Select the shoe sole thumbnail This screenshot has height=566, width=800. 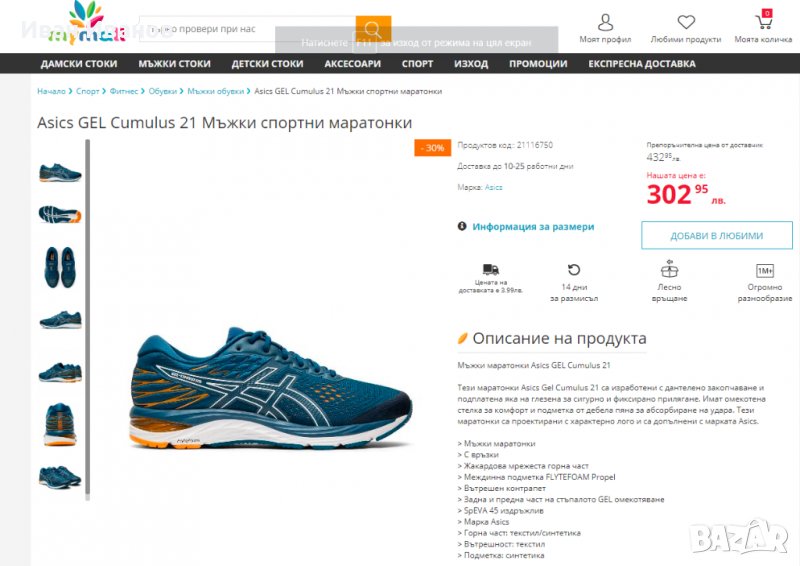coord(60,214)
